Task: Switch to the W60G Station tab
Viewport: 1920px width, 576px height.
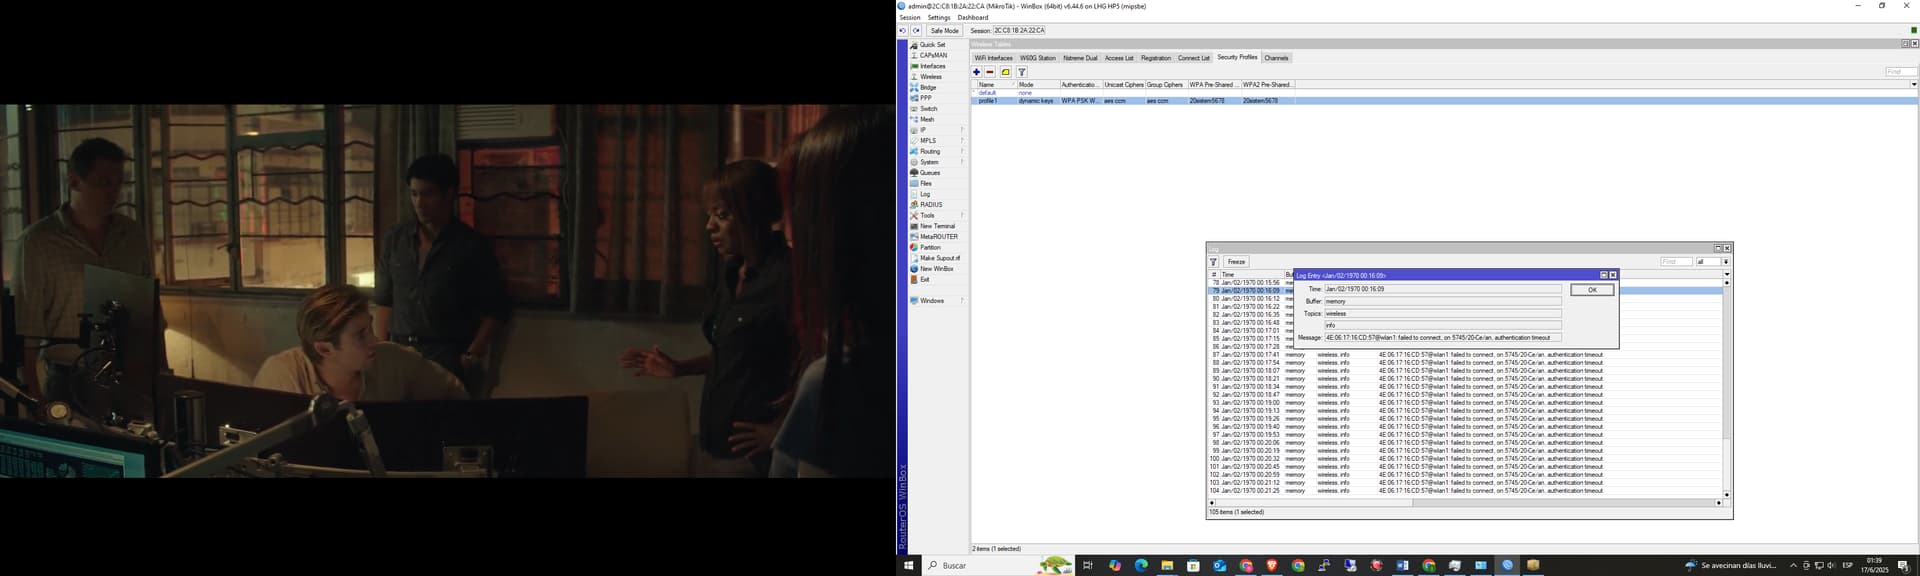Action: coord(1037,58)
